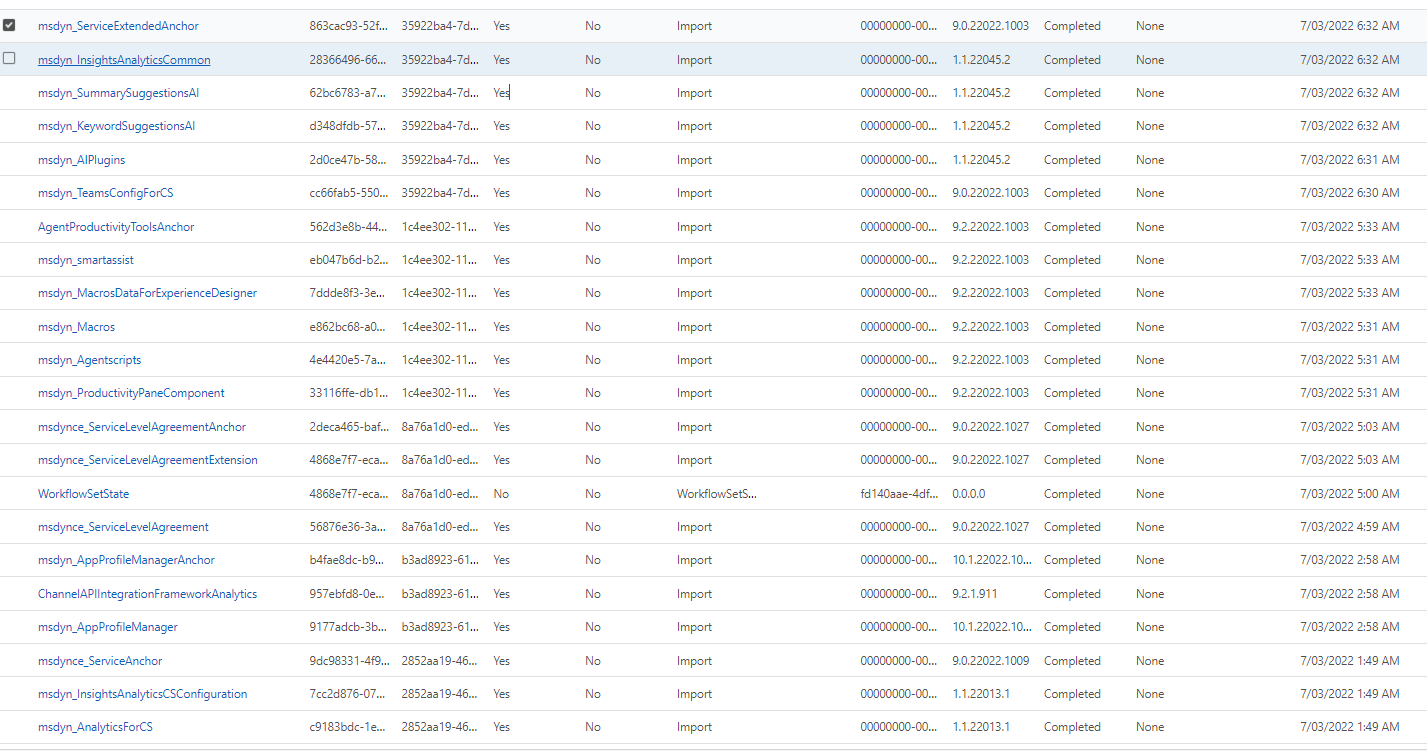Open msdyn_AppProfileManagerAnchor link
The width and height of the screenshot is (1427, 751).
pos(126,560)
